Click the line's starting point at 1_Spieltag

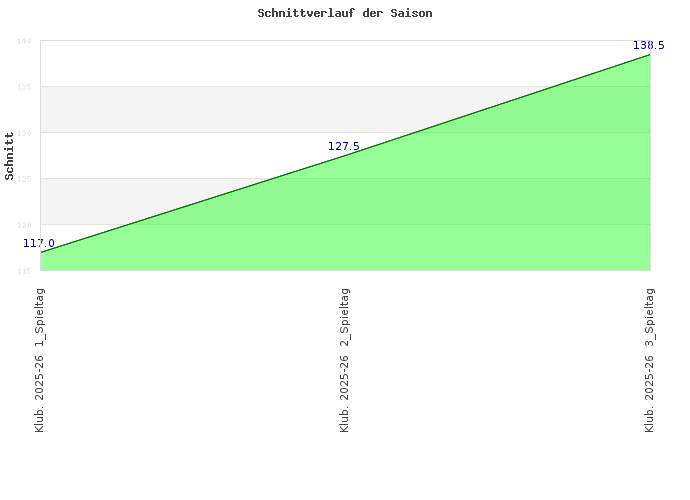41,252
